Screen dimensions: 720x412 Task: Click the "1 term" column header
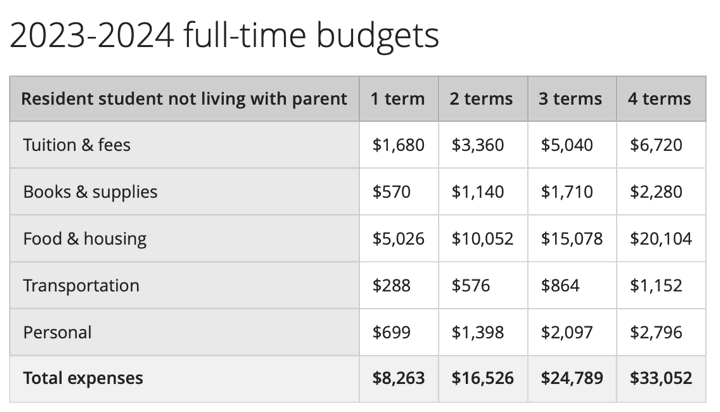398,99
